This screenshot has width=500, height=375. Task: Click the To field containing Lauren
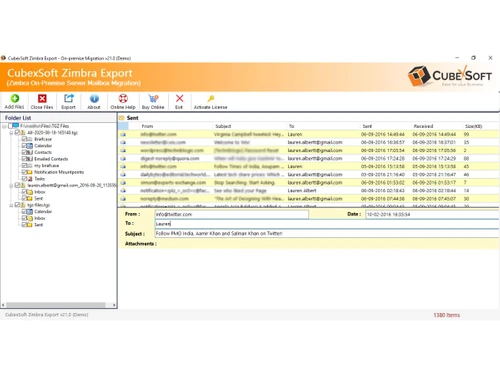coord(327,224)
